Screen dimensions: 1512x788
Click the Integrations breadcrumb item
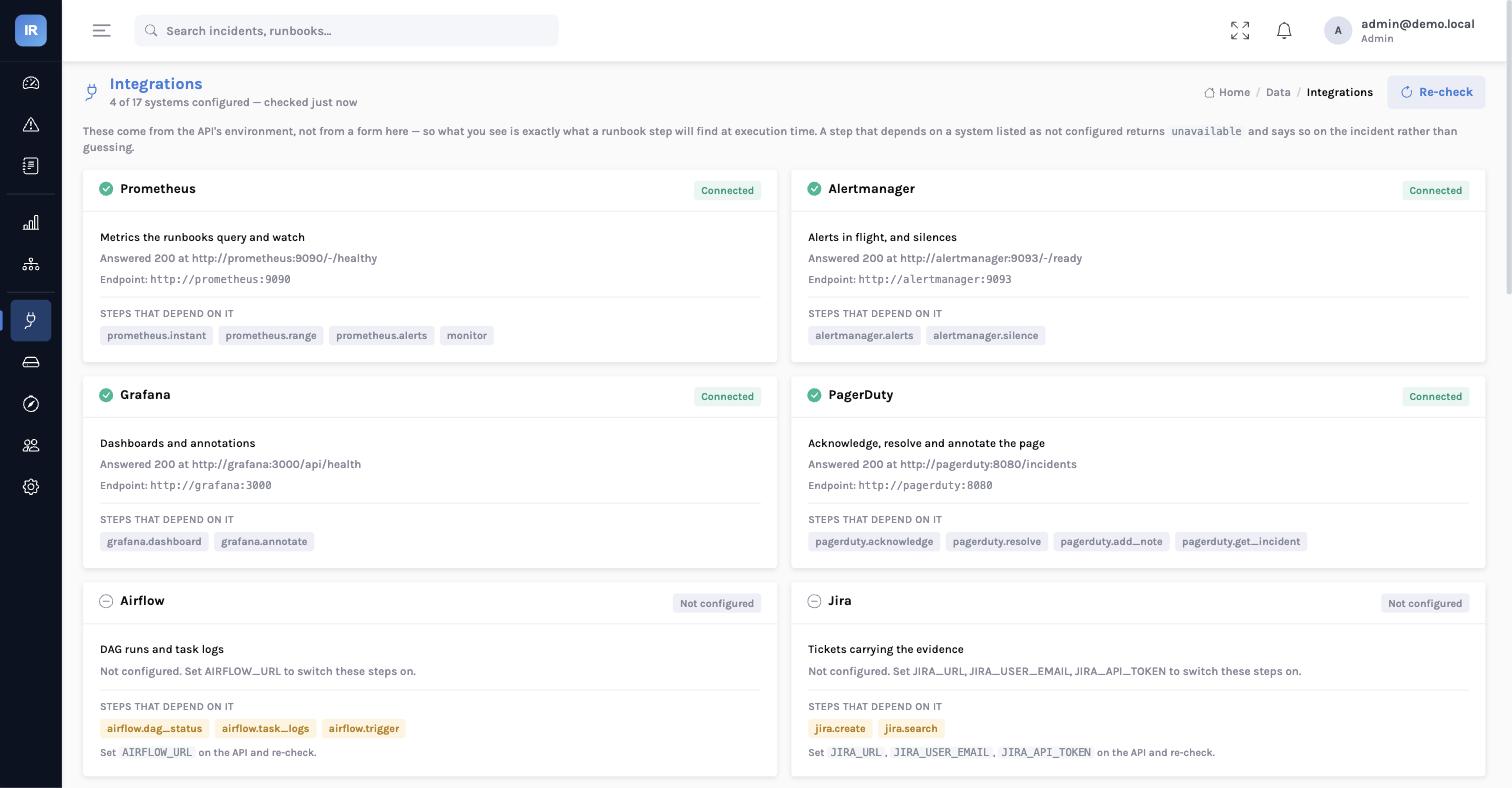pos(1340,92)
